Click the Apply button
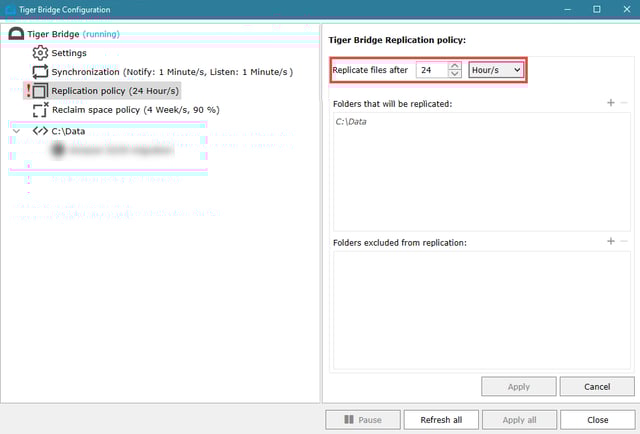 pyautogui.click(x=519, y=386)
